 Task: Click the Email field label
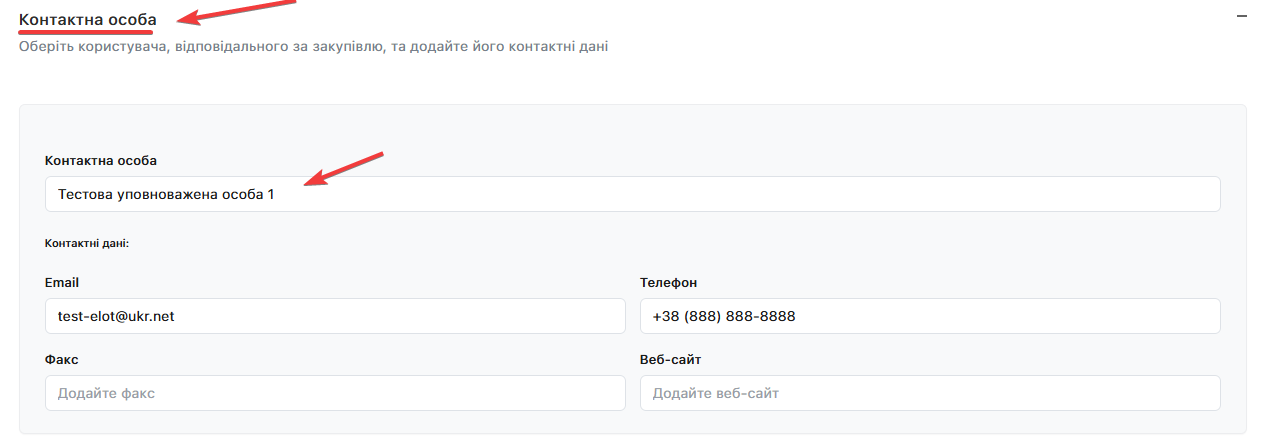pyautogui.click(x=62, y=283)
